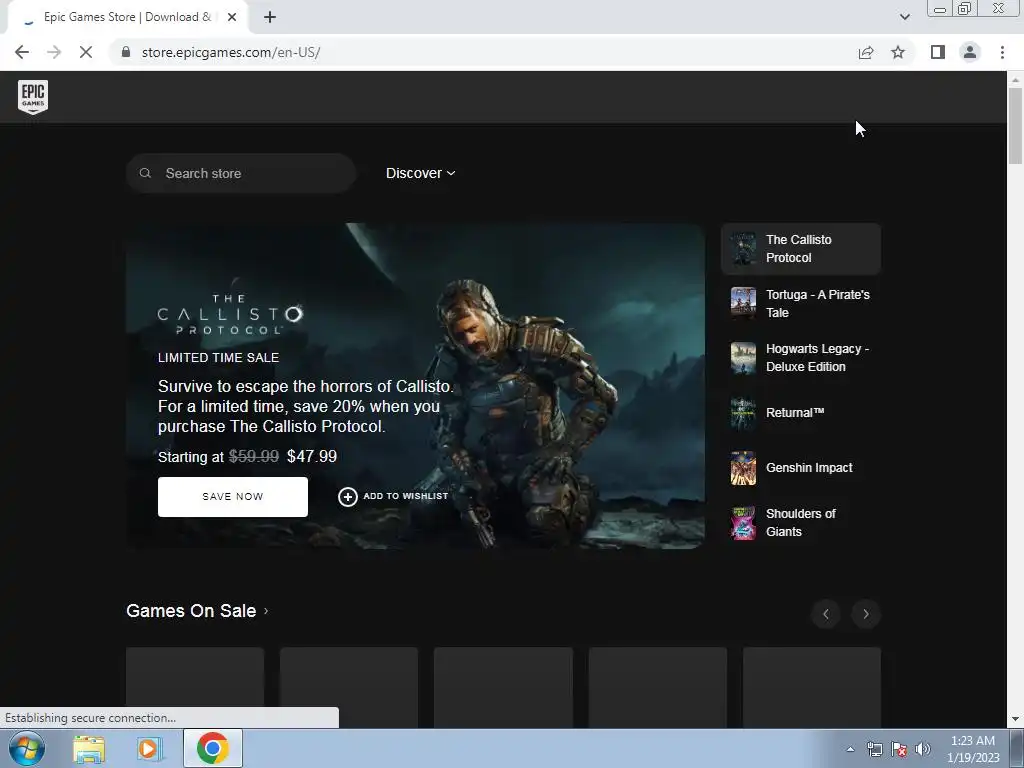Close the Epic Games Store tab

pyautogui.click(x=232, y=17)
